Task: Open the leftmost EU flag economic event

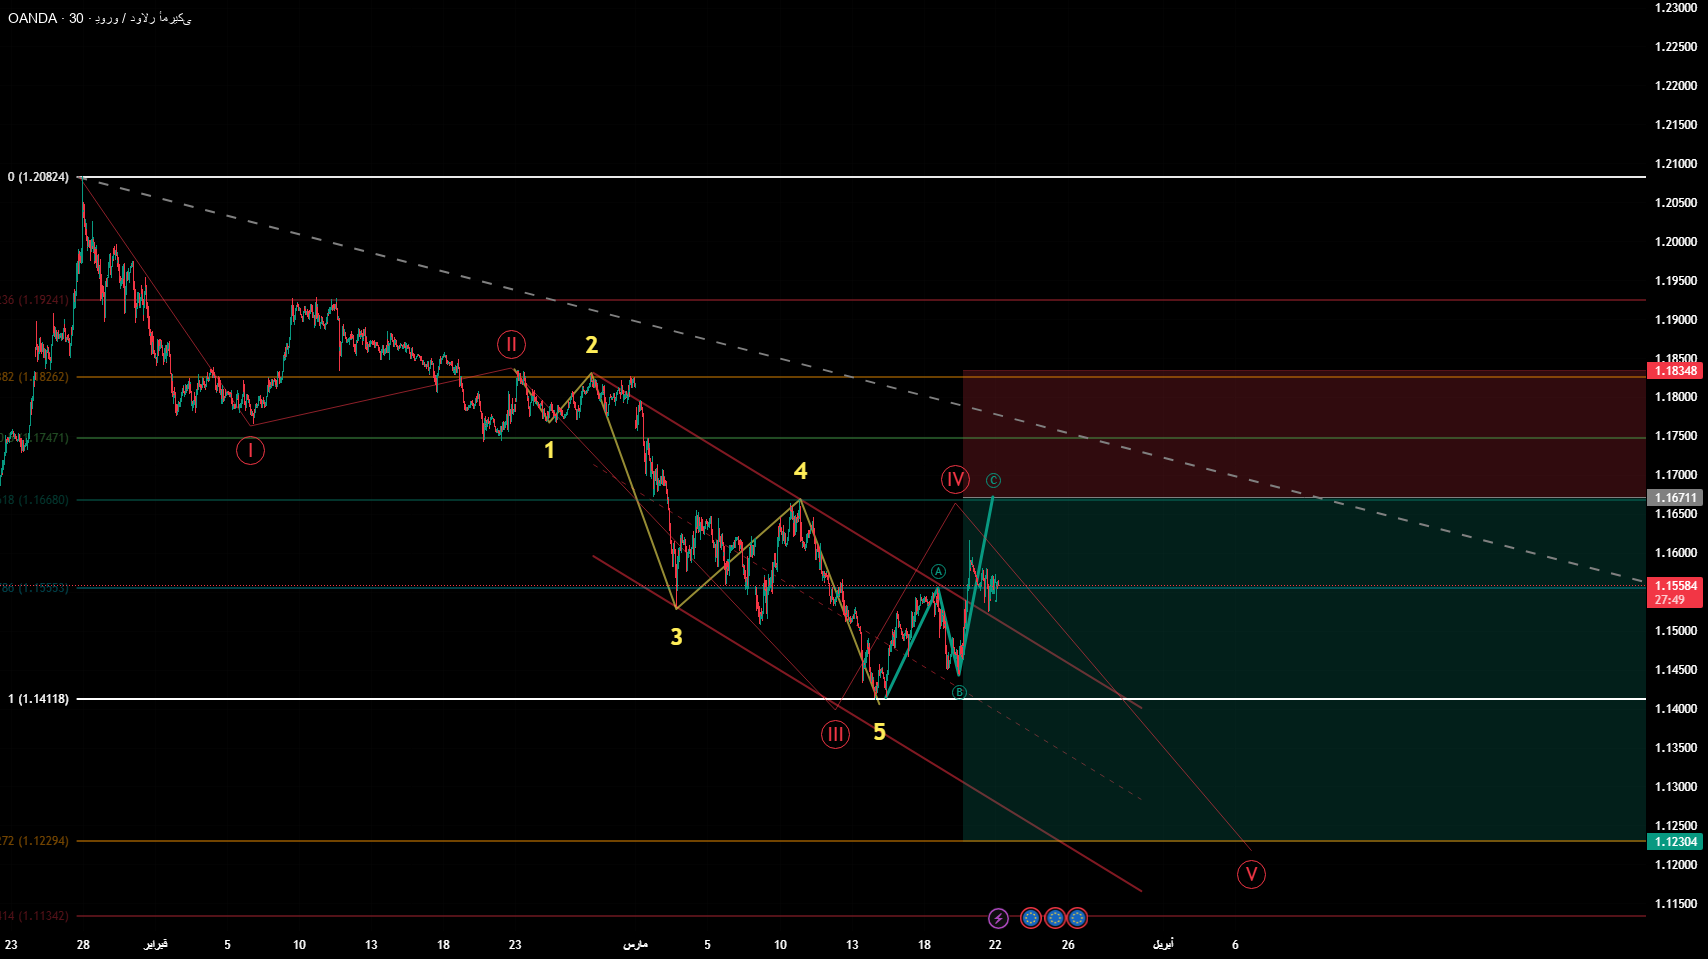Action: coord(1031,918)
